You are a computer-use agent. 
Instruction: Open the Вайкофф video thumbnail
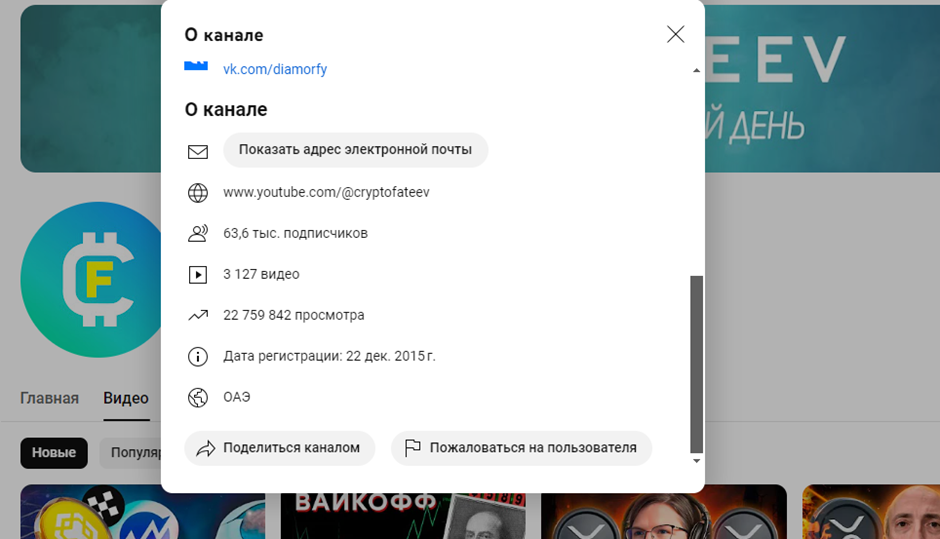(403, 513)
